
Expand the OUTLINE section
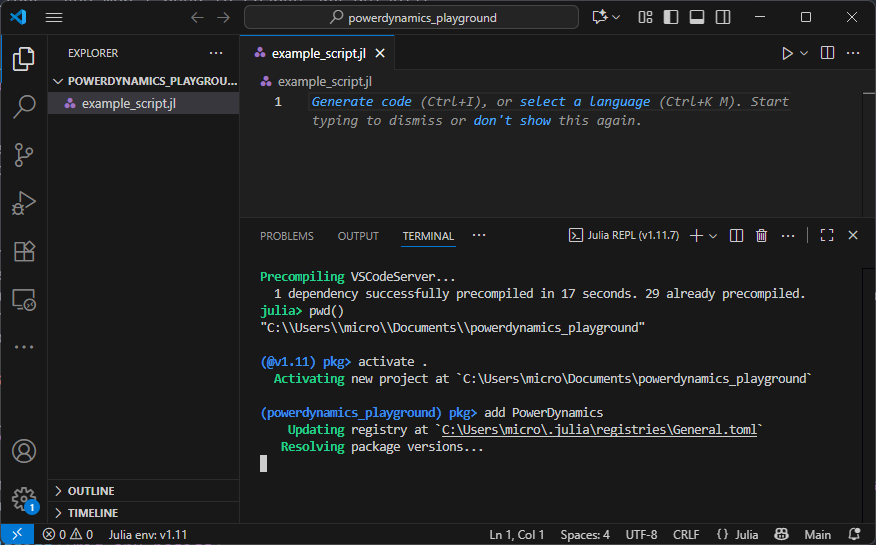click(x=90, y=491)
